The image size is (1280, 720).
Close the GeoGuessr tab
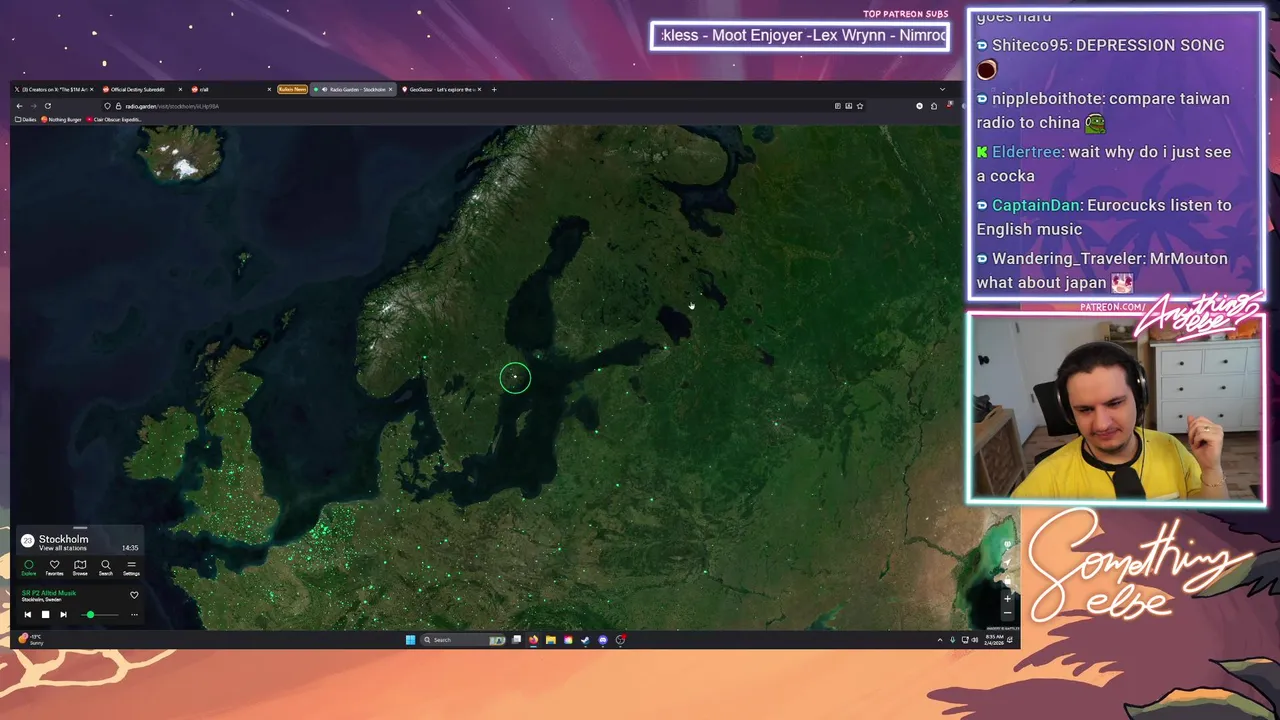click(x=479, y=89)
